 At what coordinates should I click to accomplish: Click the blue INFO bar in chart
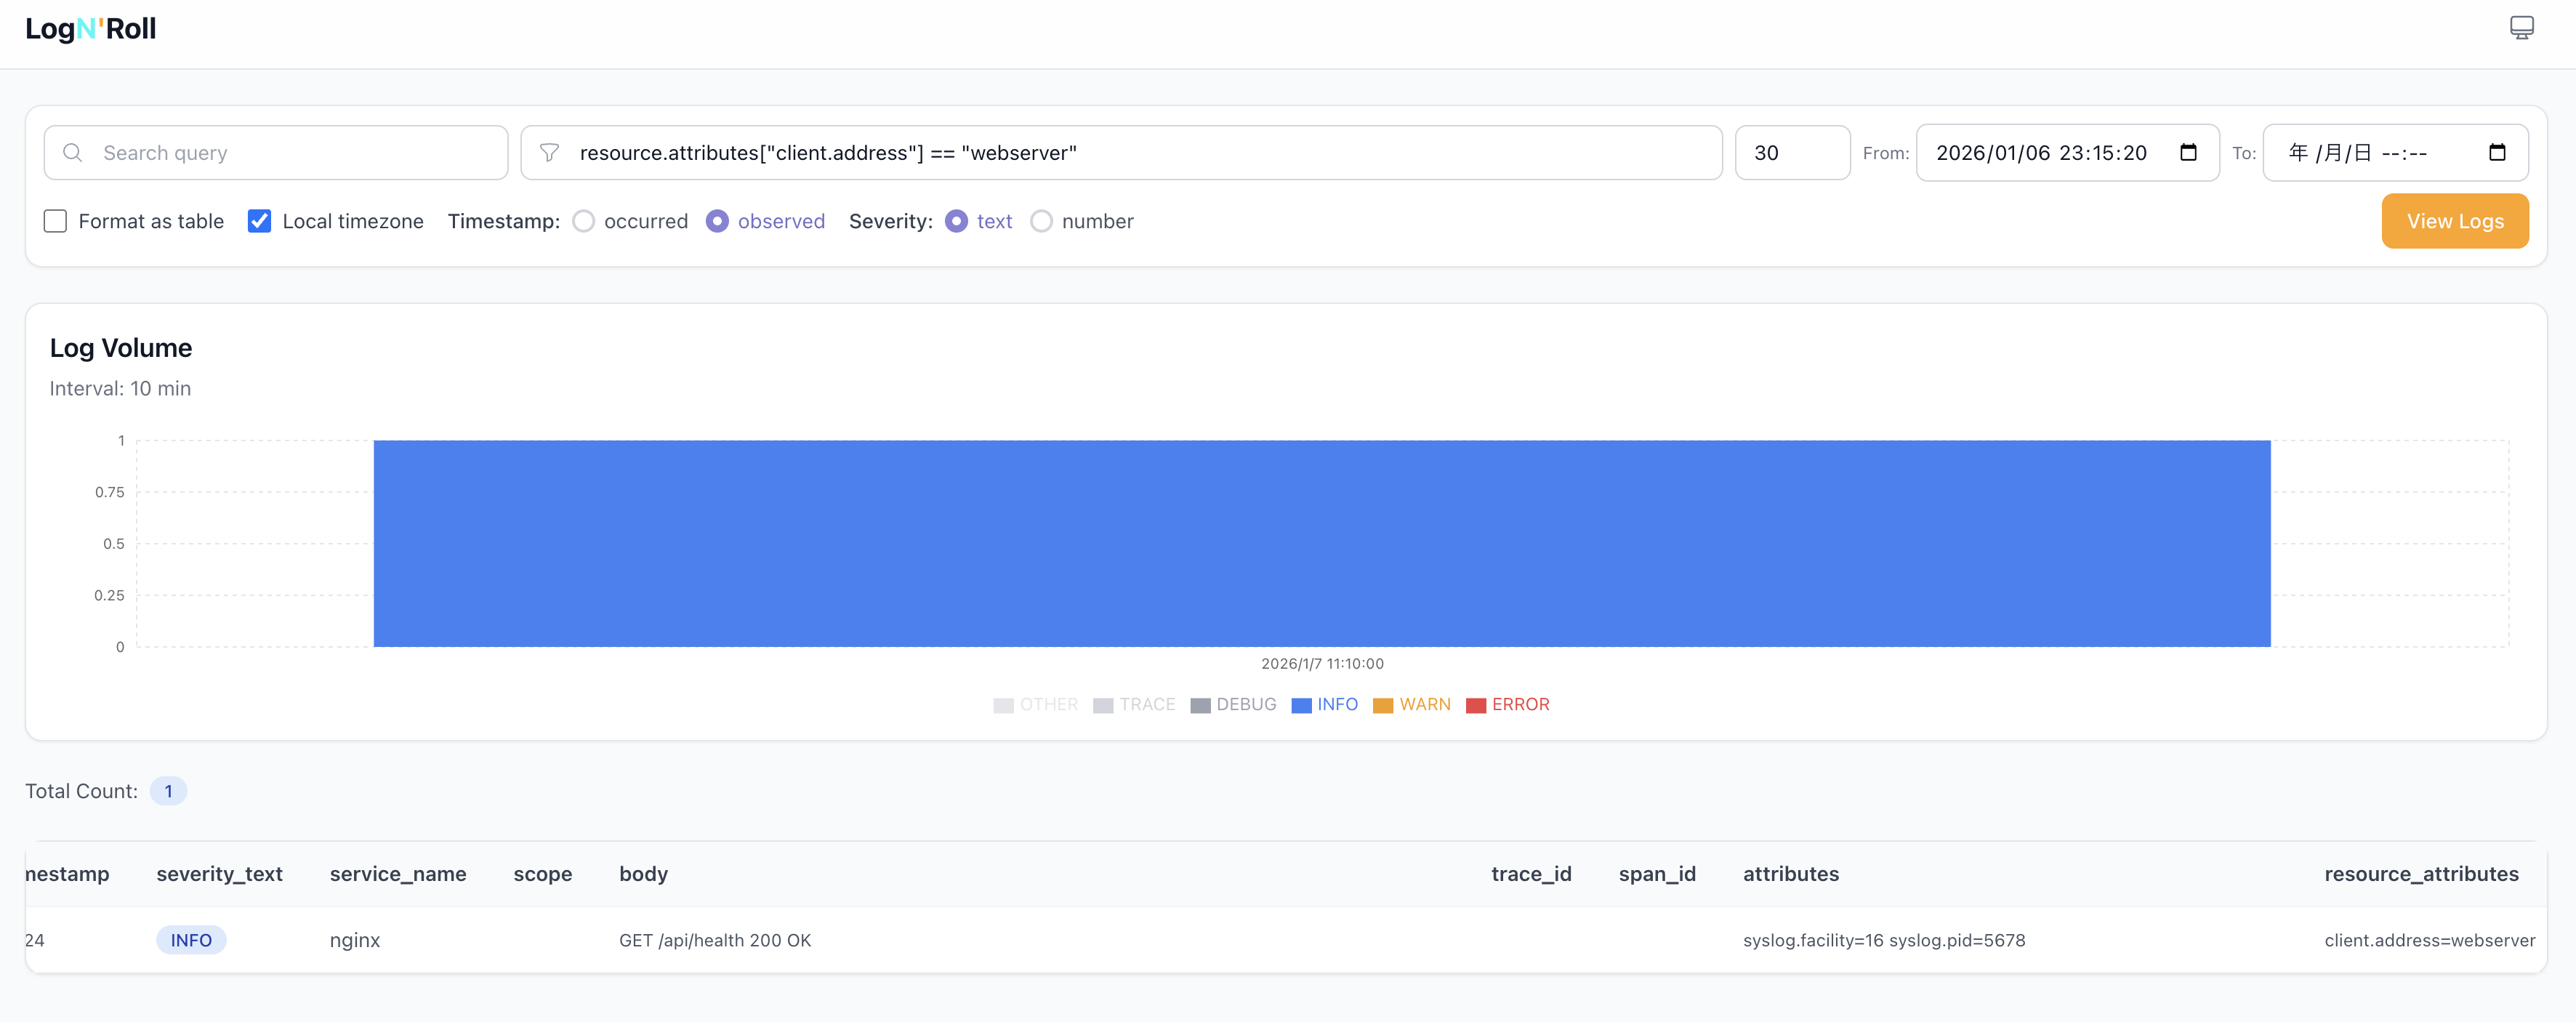point(1322,543)
